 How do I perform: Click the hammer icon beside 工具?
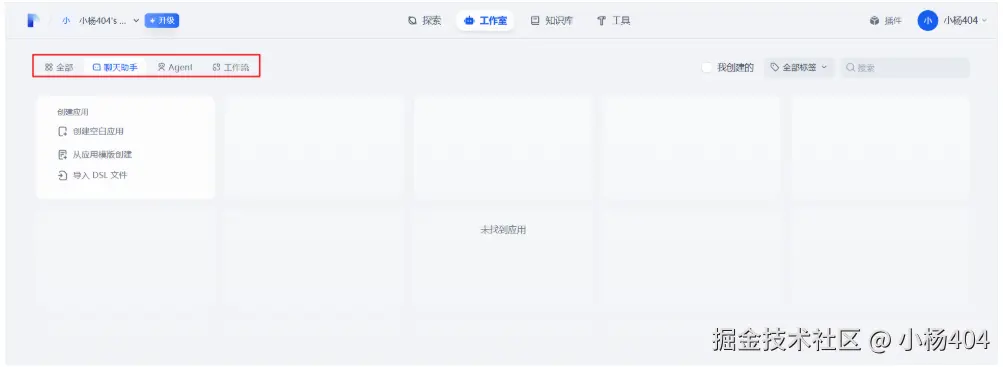coord(601,20)
